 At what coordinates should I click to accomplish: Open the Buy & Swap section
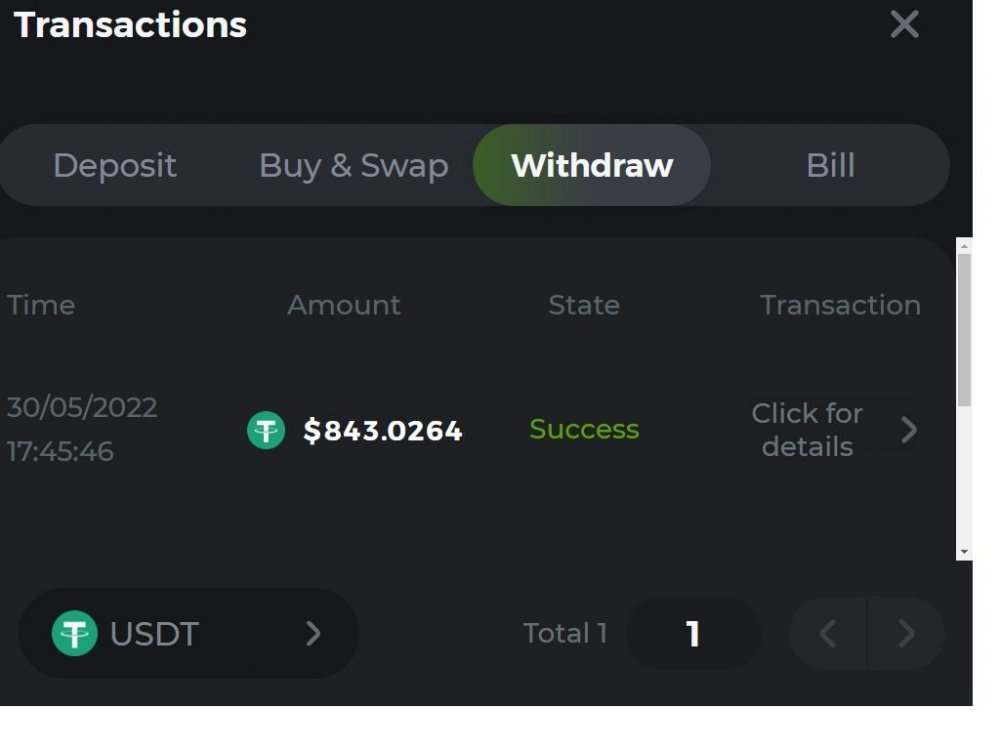pos(353,165)
